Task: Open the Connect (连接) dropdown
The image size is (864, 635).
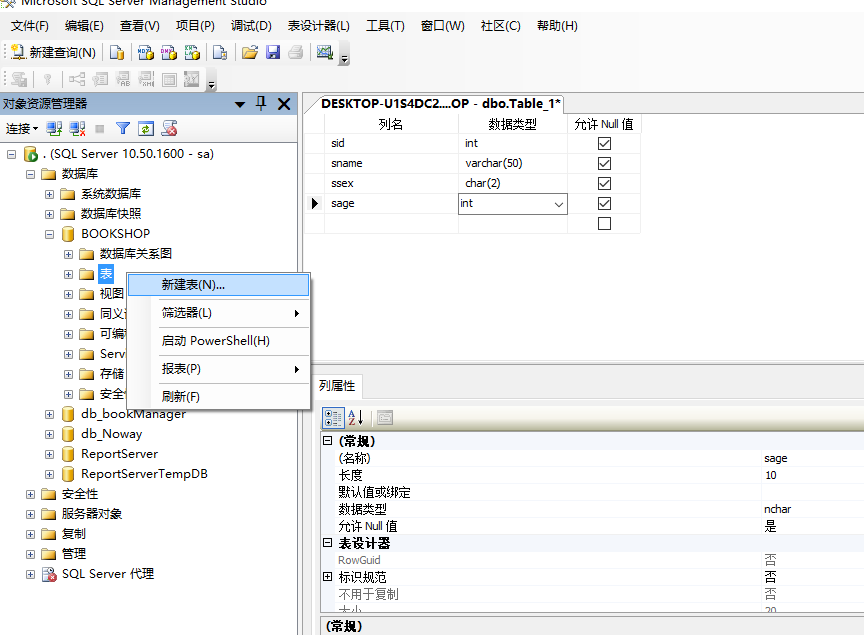Action: [x=22, y=129]
